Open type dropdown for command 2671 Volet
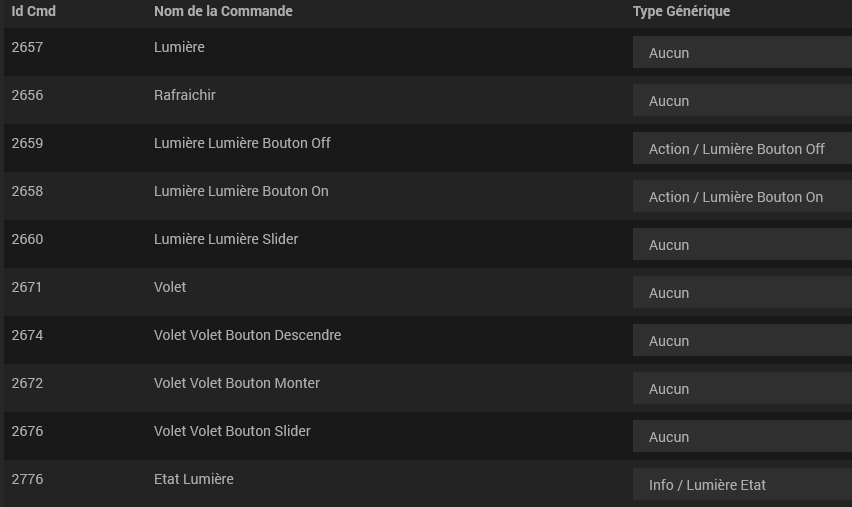Screen dimensions: 852x507 [x=742, y=293]
